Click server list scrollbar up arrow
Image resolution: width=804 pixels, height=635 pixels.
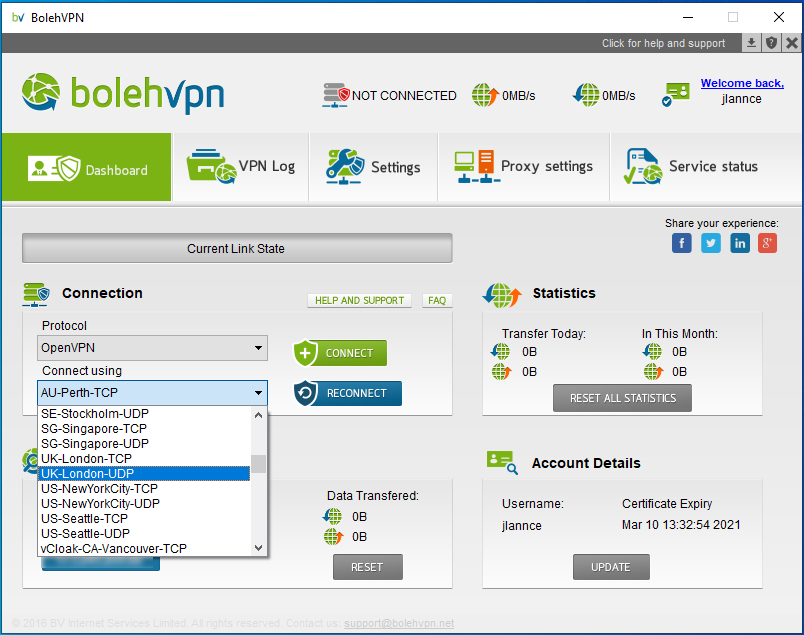[x=258, y=415]
